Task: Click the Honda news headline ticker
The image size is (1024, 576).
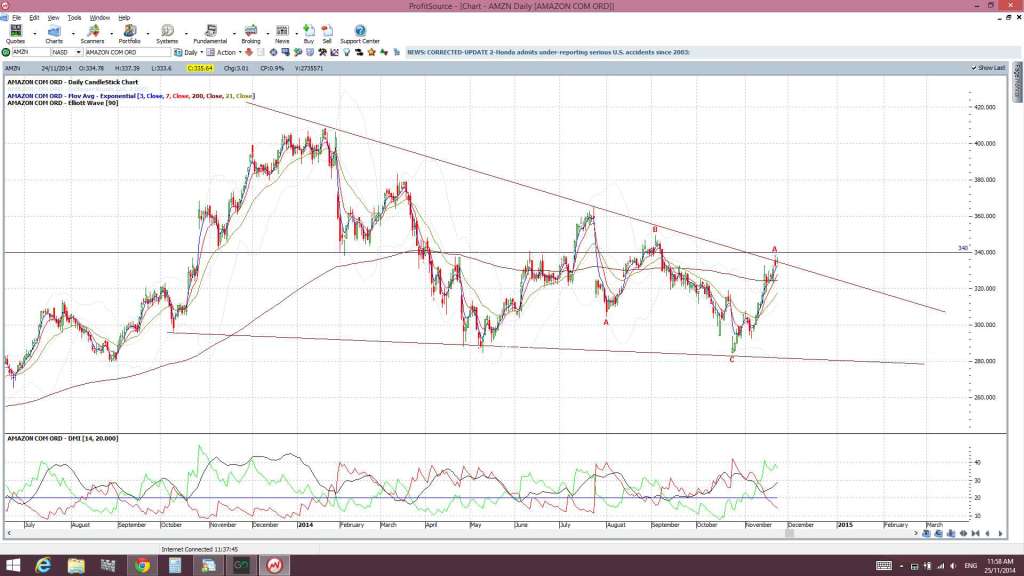Action: point(549,52)
